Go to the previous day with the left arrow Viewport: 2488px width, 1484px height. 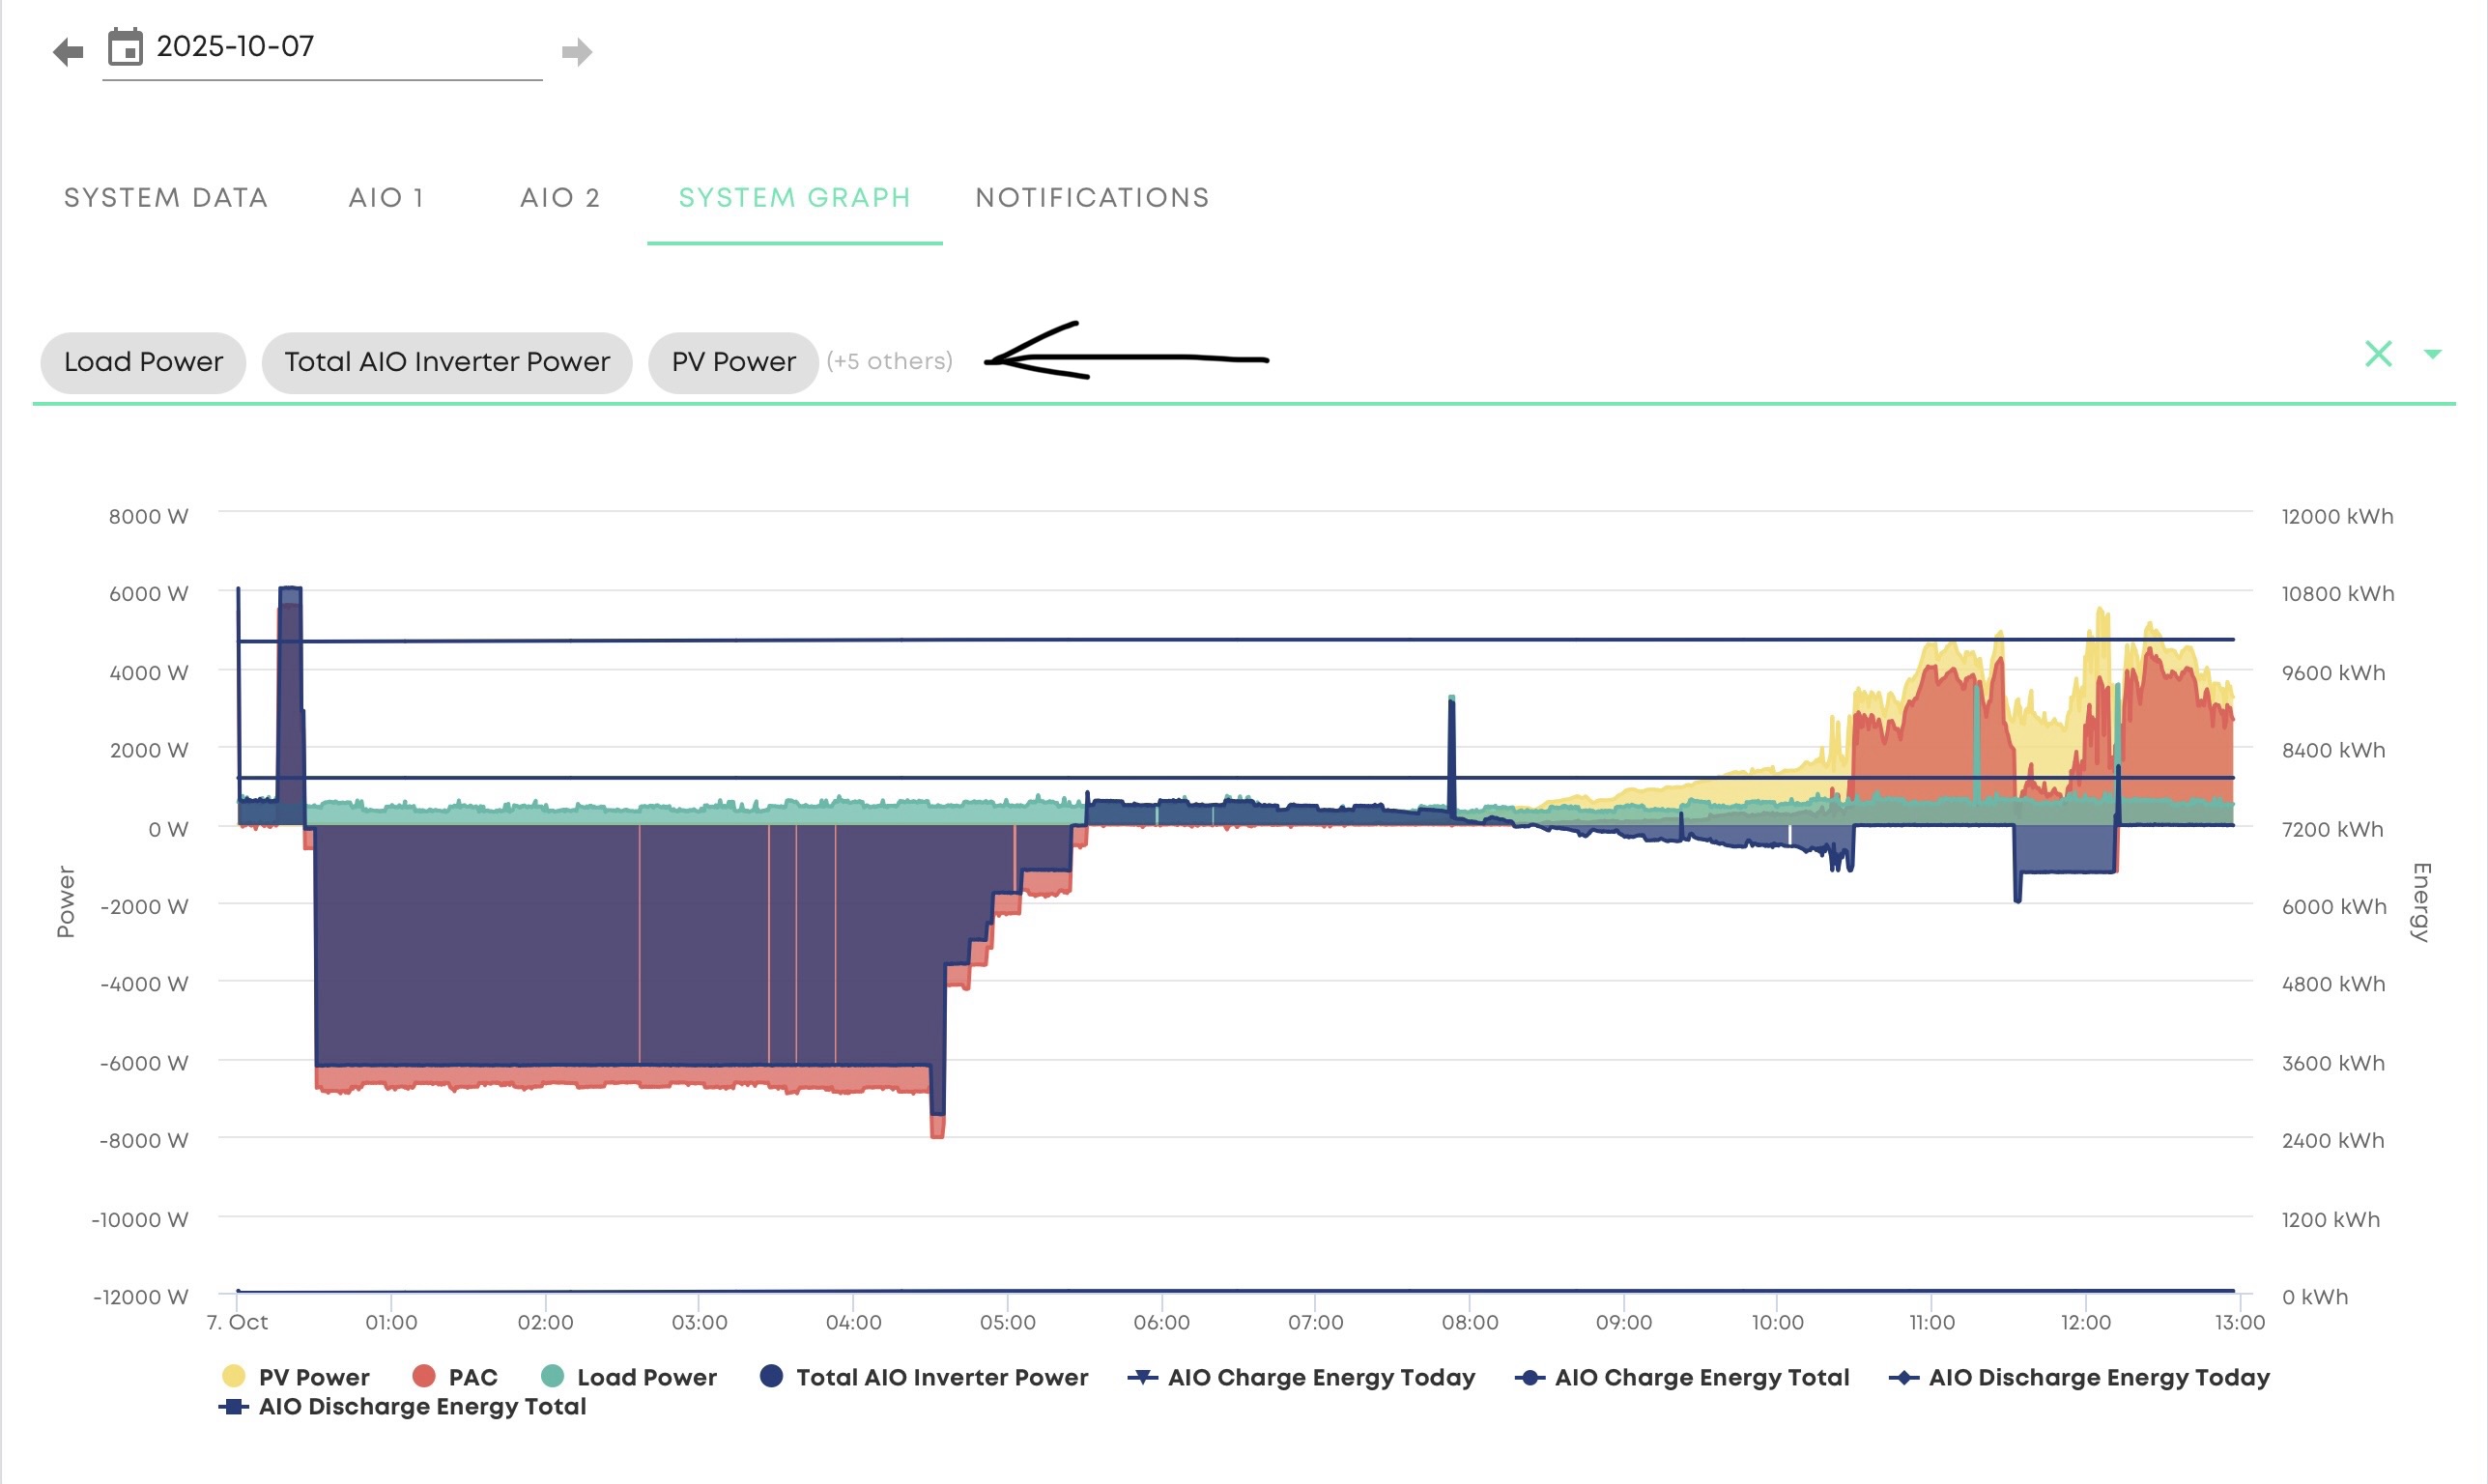click(x=68, y=51)
